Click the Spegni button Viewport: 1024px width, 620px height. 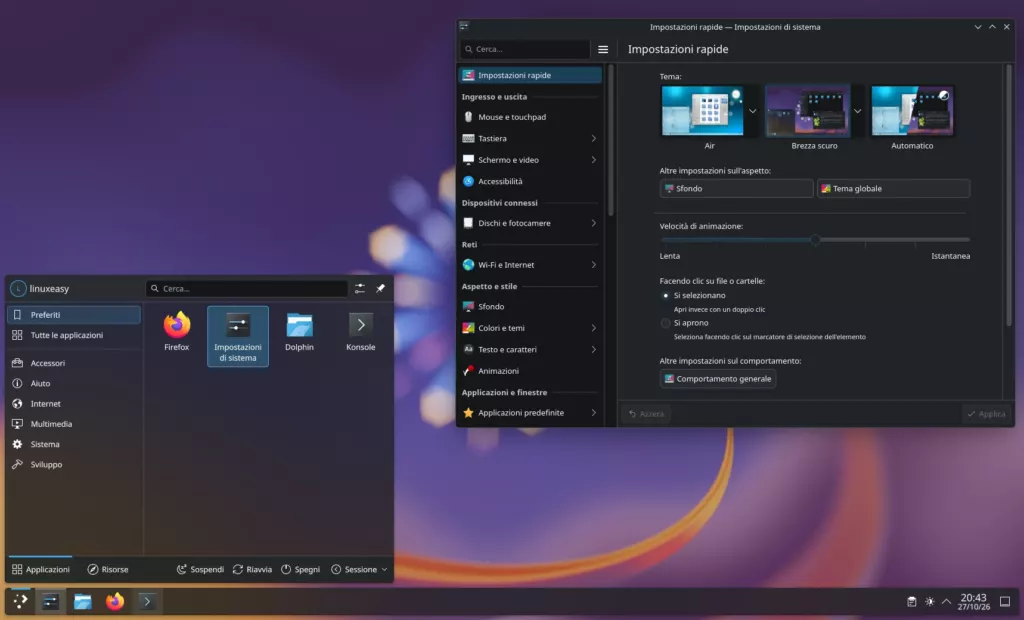click(x=300, y=569)
